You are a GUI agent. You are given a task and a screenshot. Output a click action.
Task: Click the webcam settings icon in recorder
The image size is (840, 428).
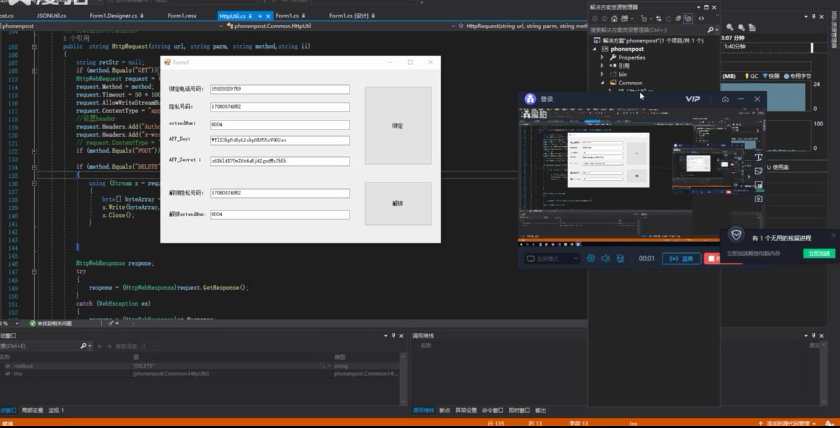pyautogui.click(x=591, y=258)
